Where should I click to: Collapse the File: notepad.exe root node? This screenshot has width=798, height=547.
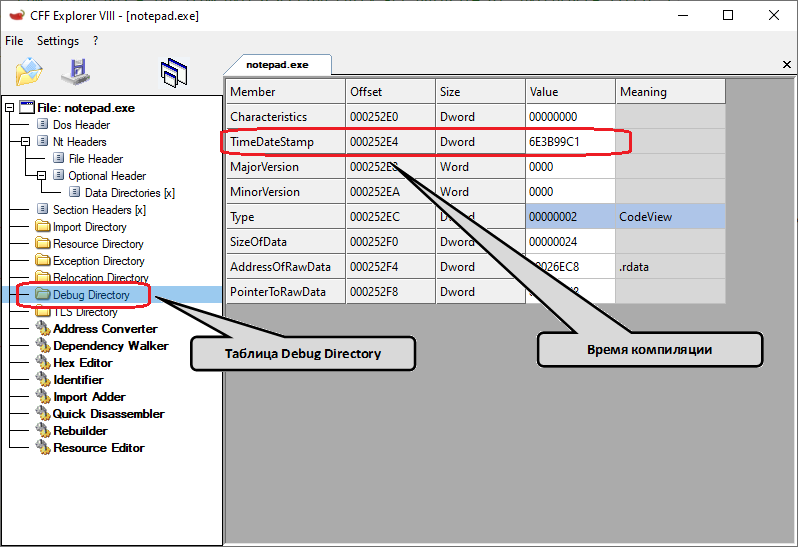(x=9, y=107)
